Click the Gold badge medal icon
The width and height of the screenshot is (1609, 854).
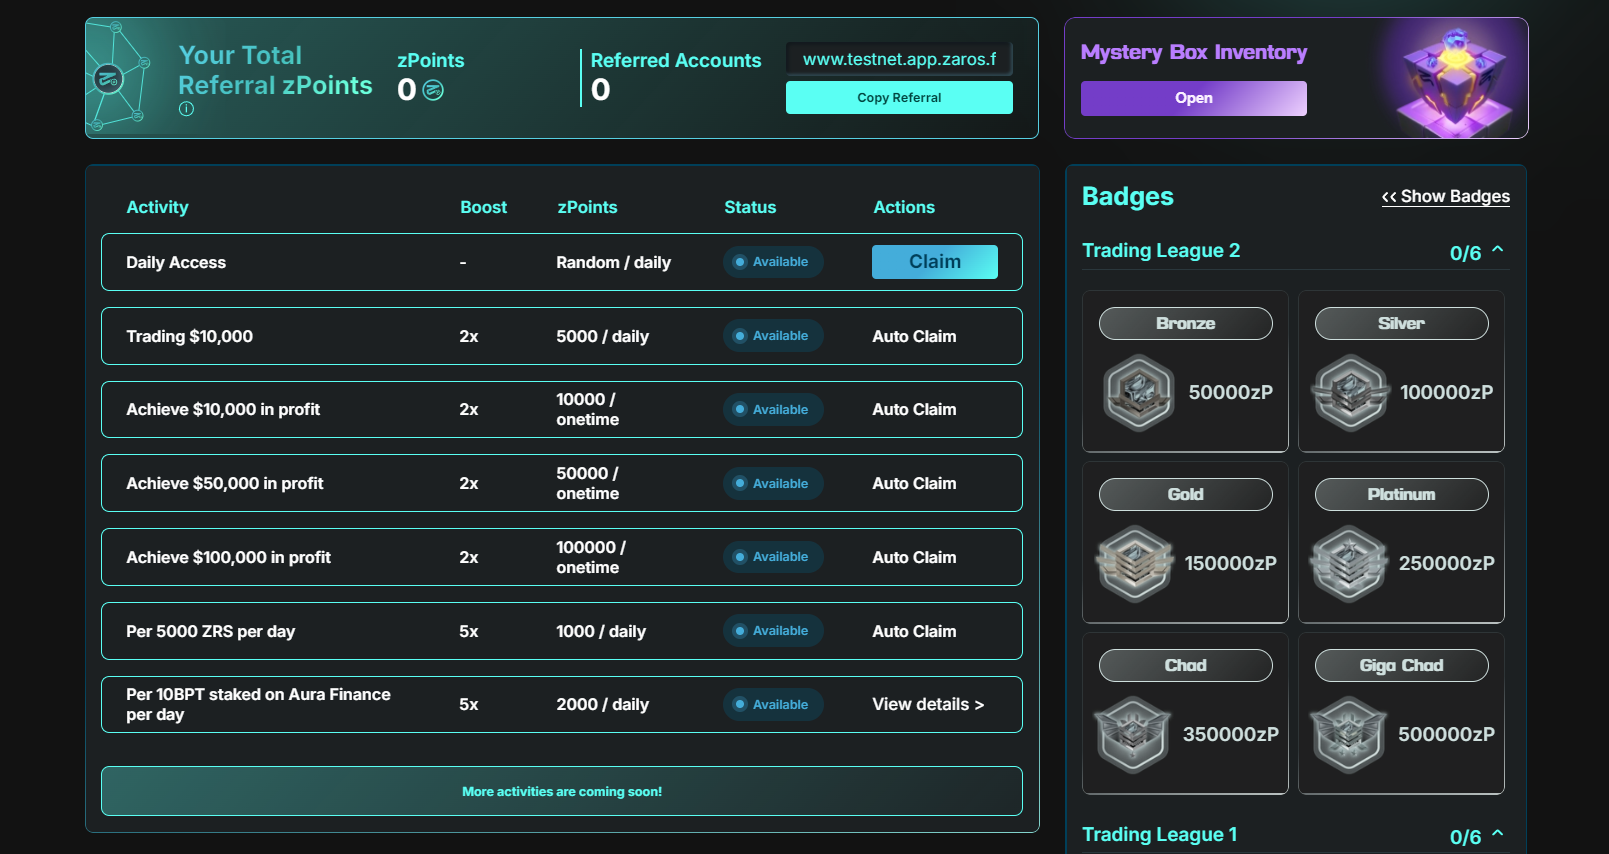click(1135, 564)
